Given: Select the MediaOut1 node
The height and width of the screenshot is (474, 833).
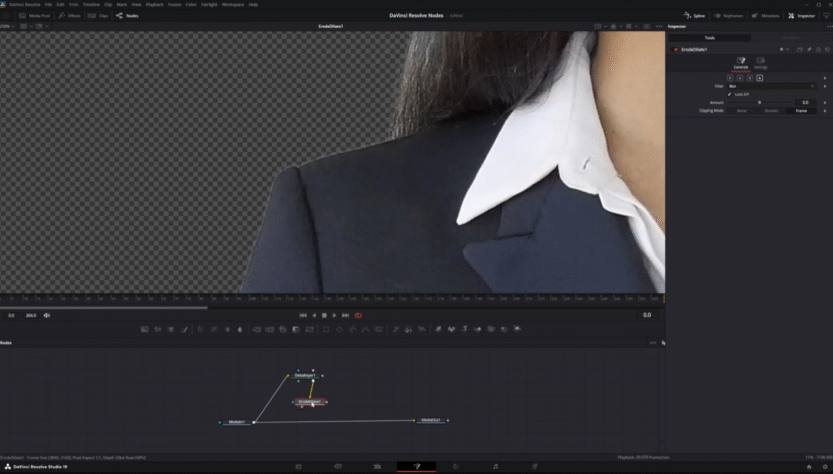Looking at the screenshot, I should 431,420.
